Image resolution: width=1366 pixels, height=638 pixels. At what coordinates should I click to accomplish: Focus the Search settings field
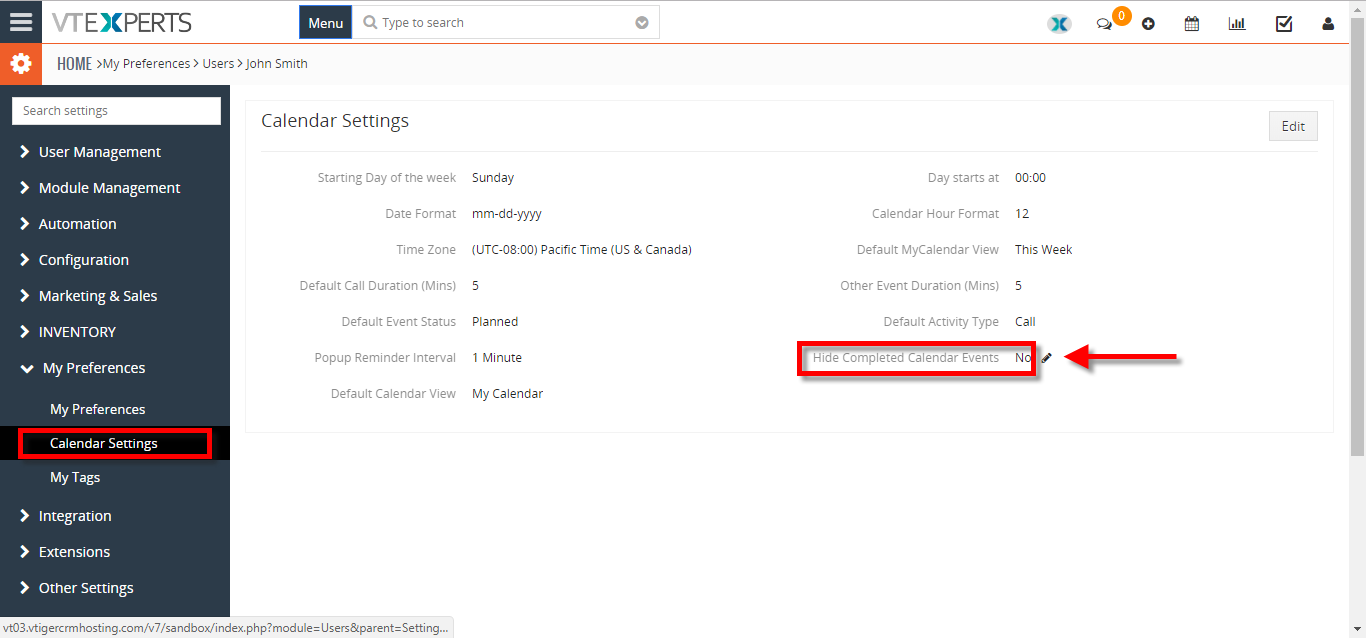(x=116, y=111)
